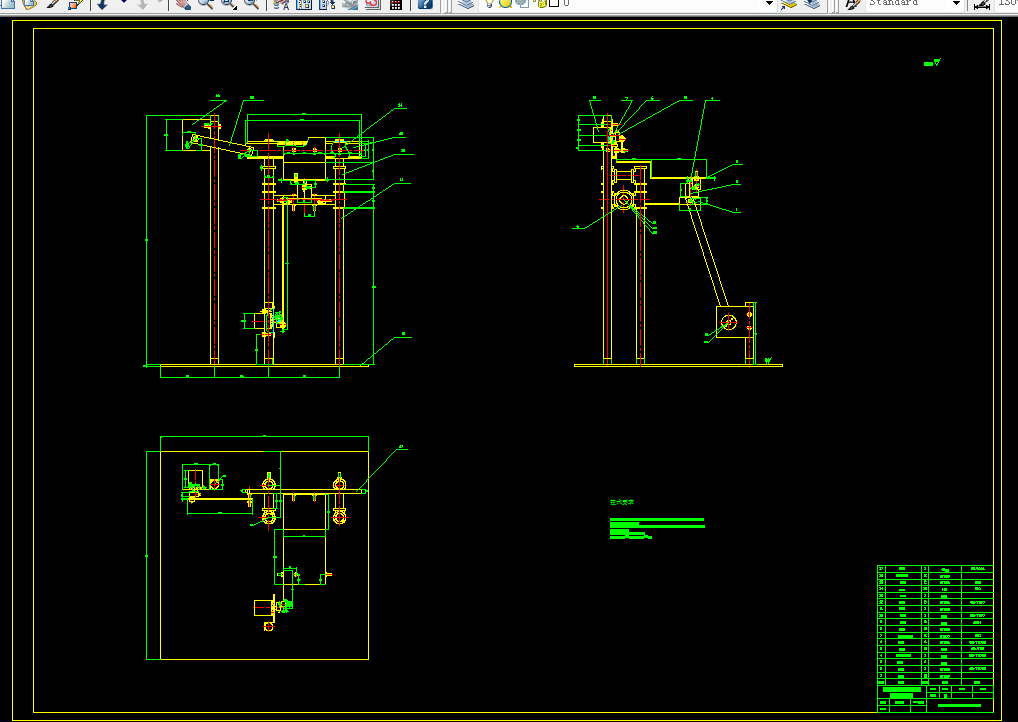The height and width of the screenshot is (722, 1018).
Task: Open the Markup Set Manager icon
Action: click(373, 4)
